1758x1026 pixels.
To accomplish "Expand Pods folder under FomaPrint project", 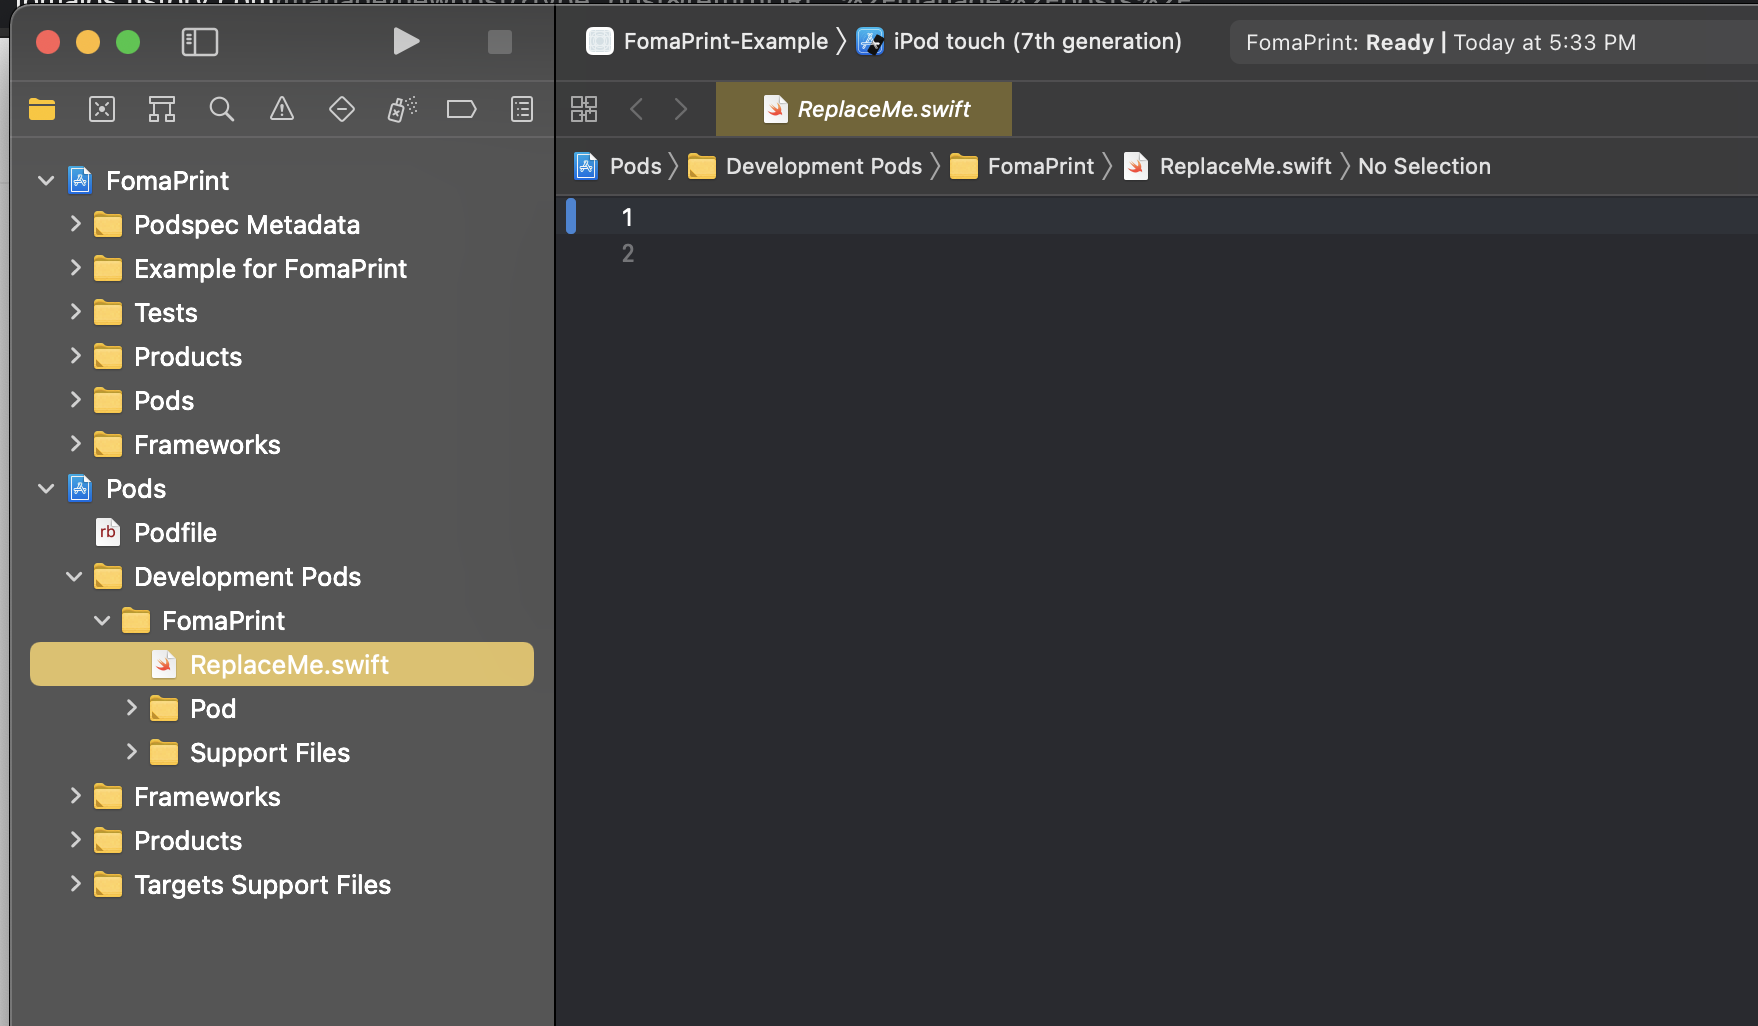I will [75, 400].
